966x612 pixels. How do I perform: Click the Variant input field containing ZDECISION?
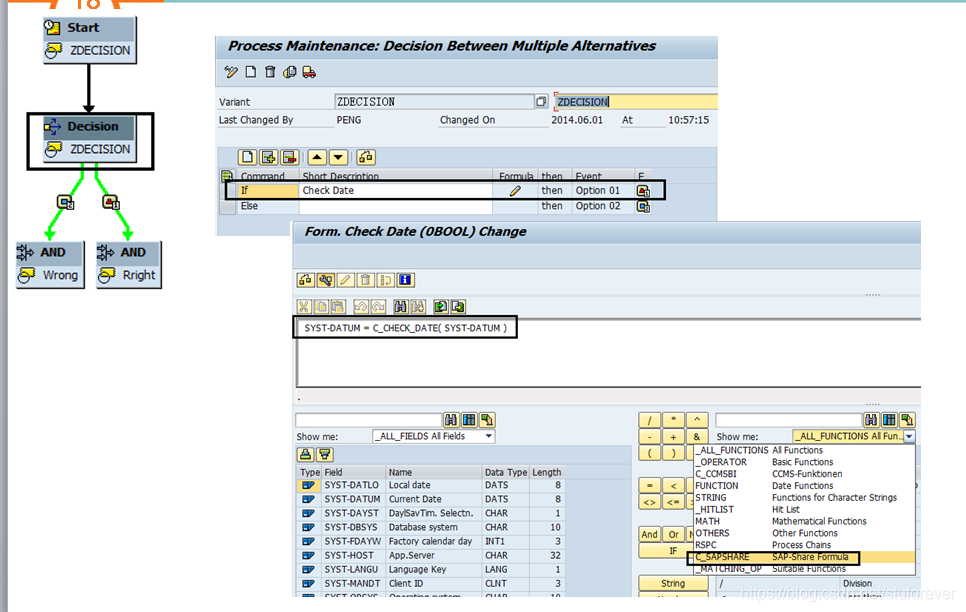(x=434, y=102)
